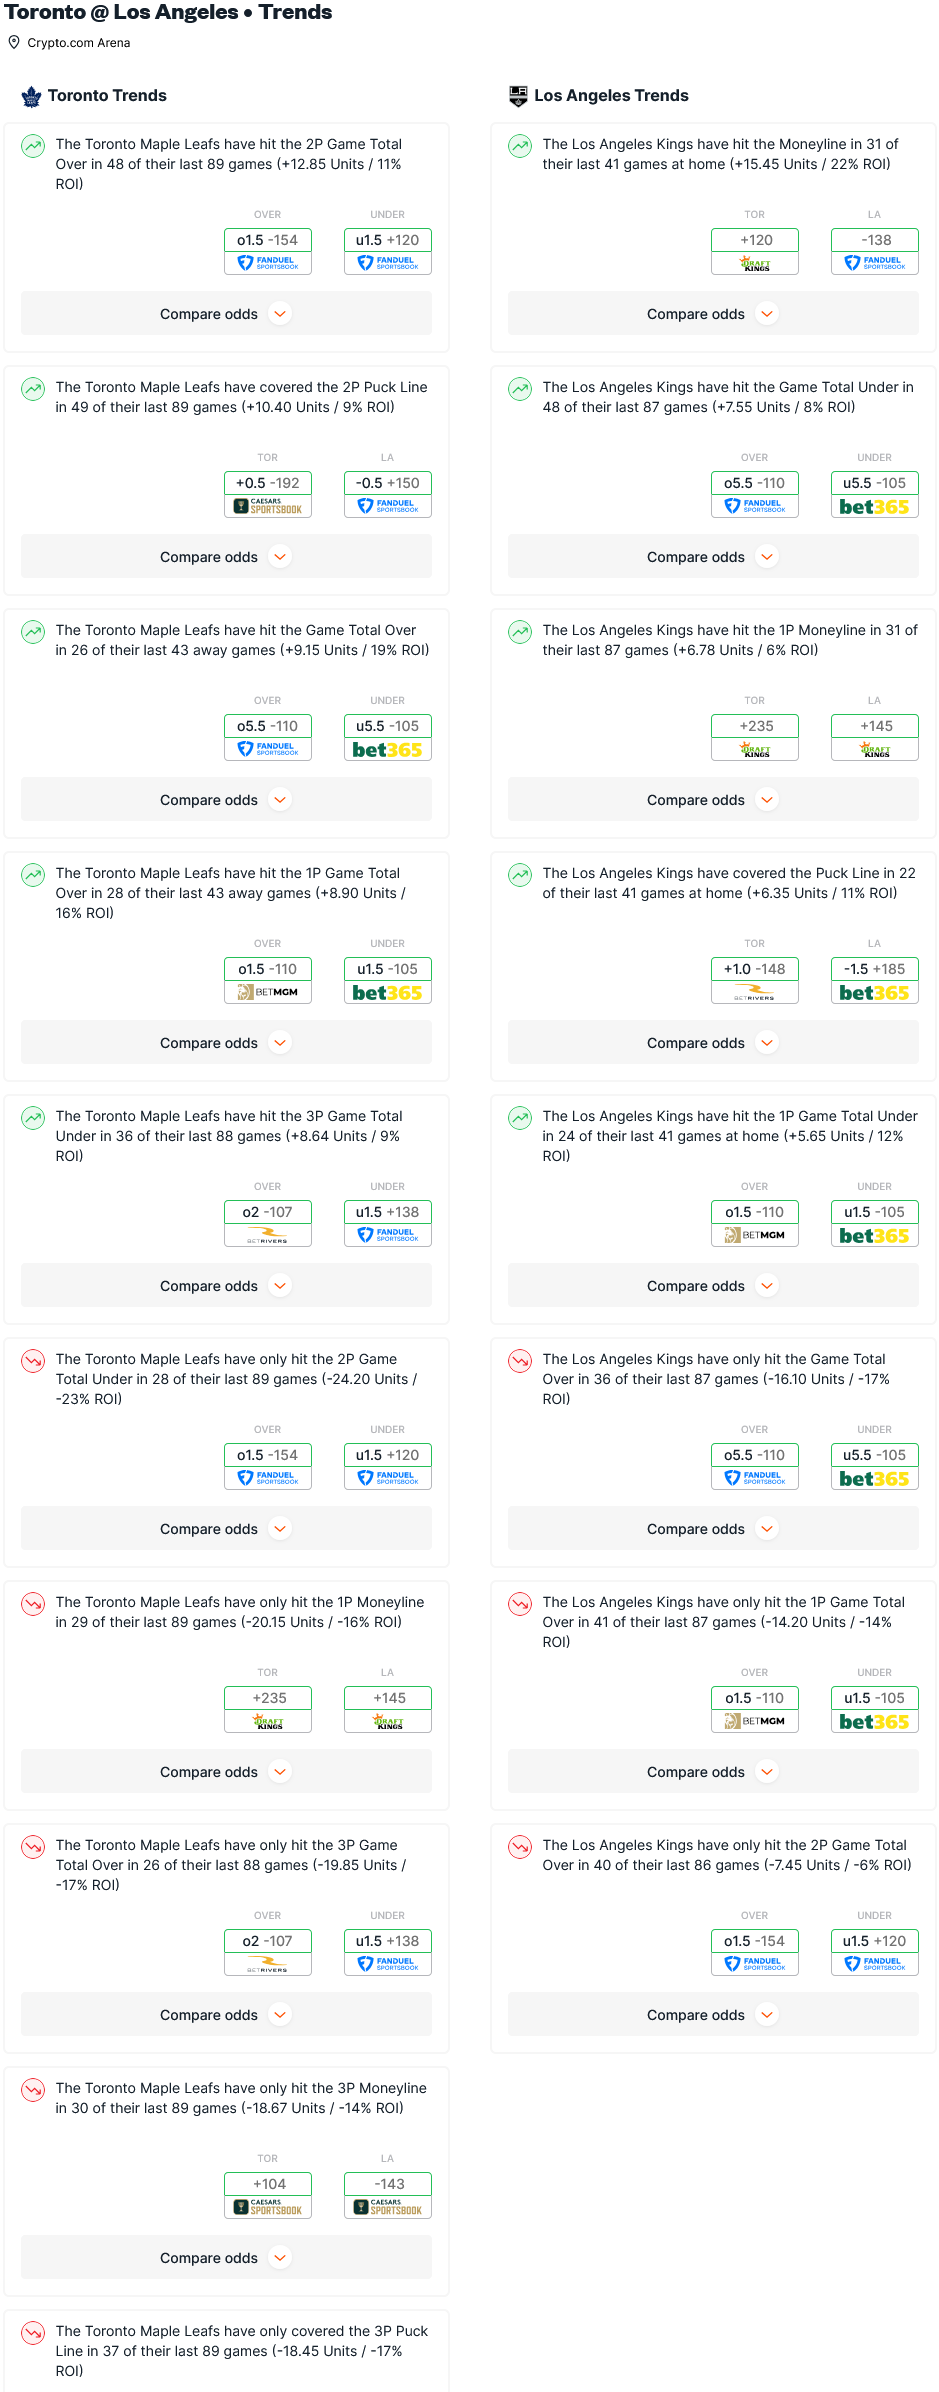The width and height of the screenshot is (939, 2392).
Task: Click the Los Angeles Kings logo icon
Action: [518, 96]
